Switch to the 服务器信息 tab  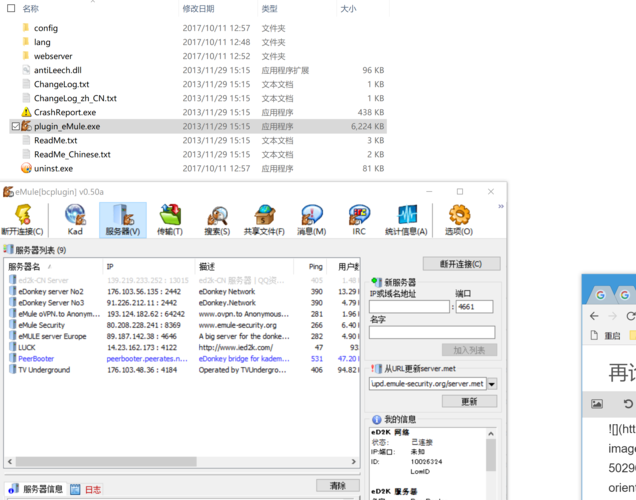point(36,489)
